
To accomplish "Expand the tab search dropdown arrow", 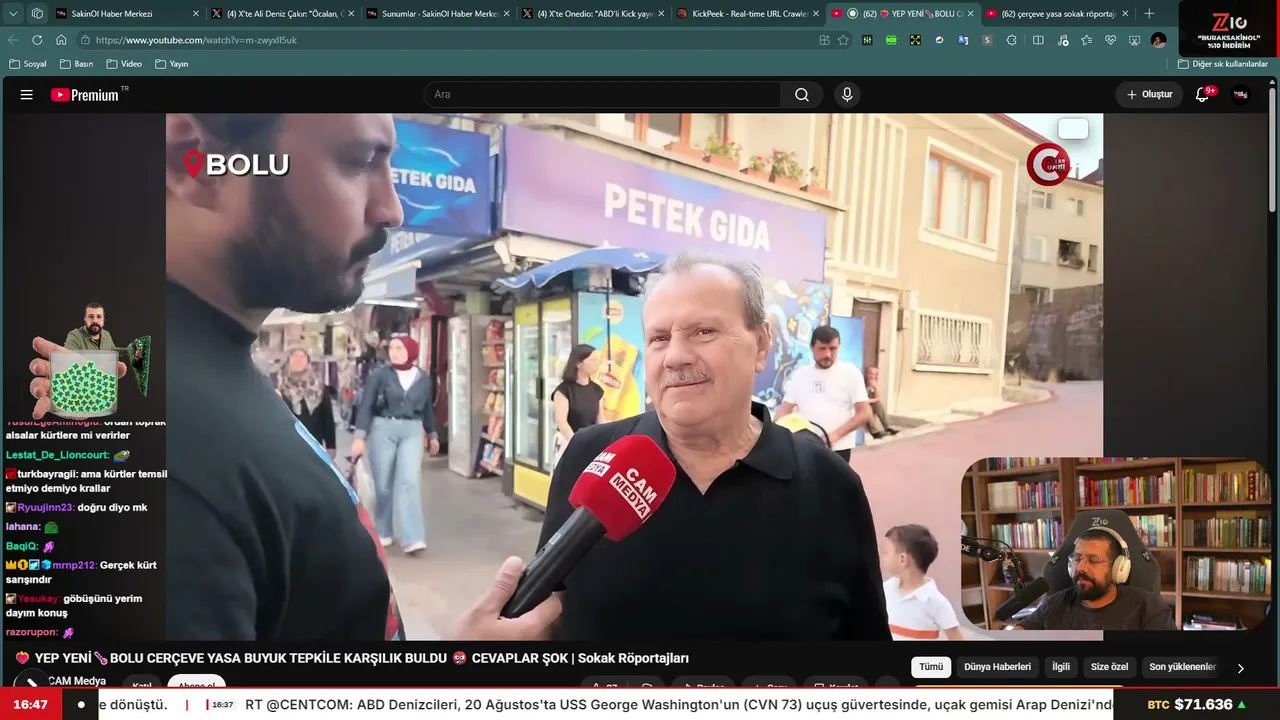I will [13, 14].
